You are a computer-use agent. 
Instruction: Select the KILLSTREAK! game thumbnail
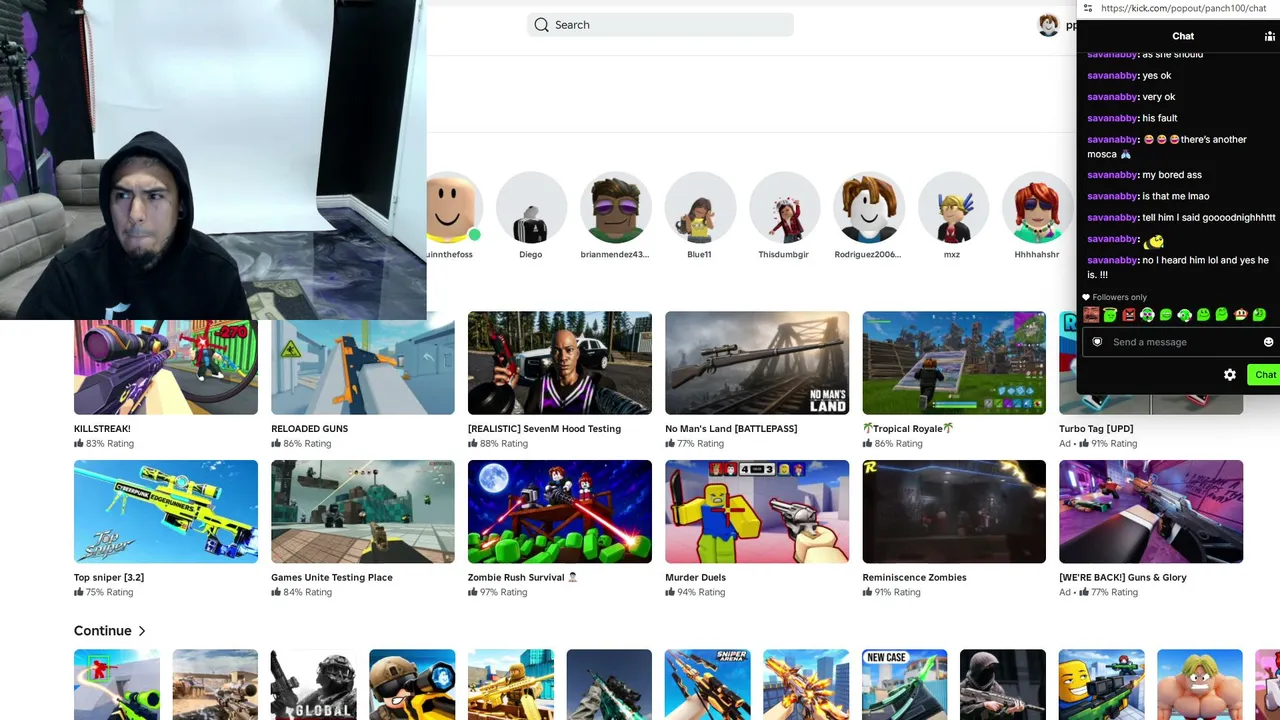coord(166,367)
